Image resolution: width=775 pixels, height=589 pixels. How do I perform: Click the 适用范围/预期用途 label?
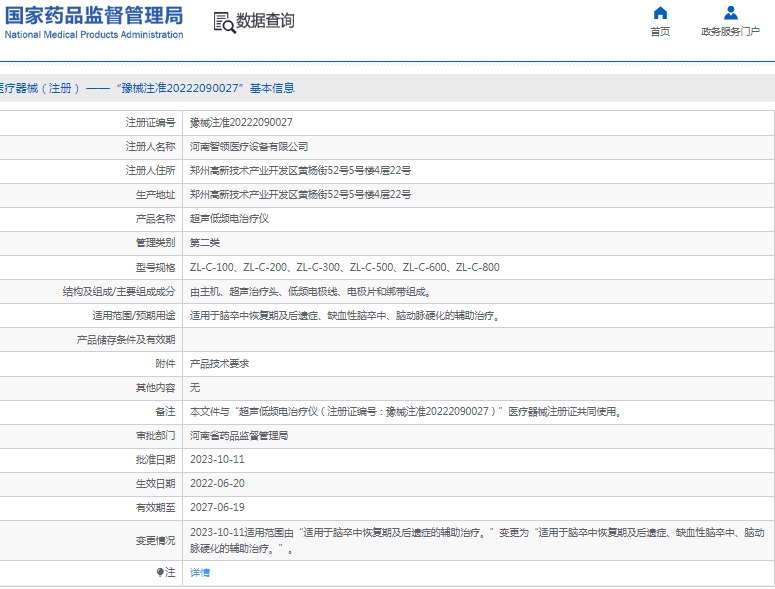click(133, 315)
